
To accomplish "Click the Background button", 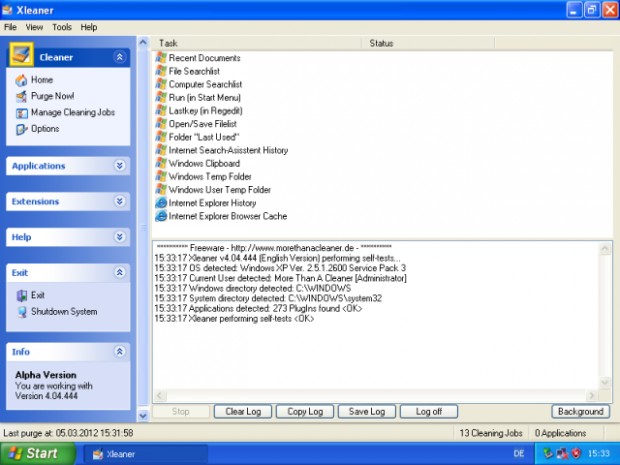I will (580, 412).
